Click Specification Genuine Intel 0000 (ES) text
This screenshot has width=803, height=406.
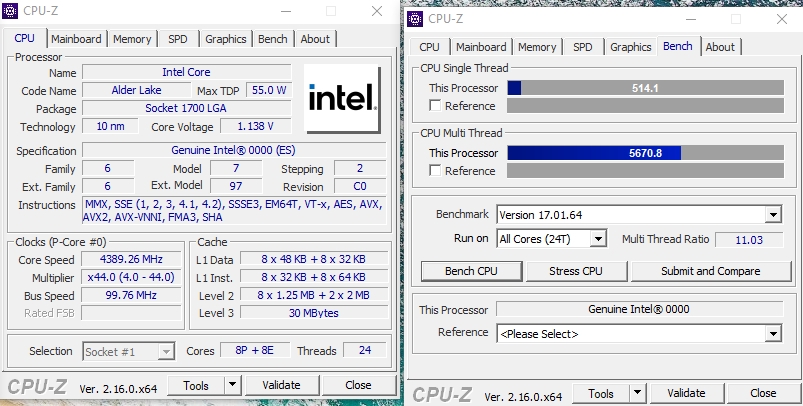234,150
